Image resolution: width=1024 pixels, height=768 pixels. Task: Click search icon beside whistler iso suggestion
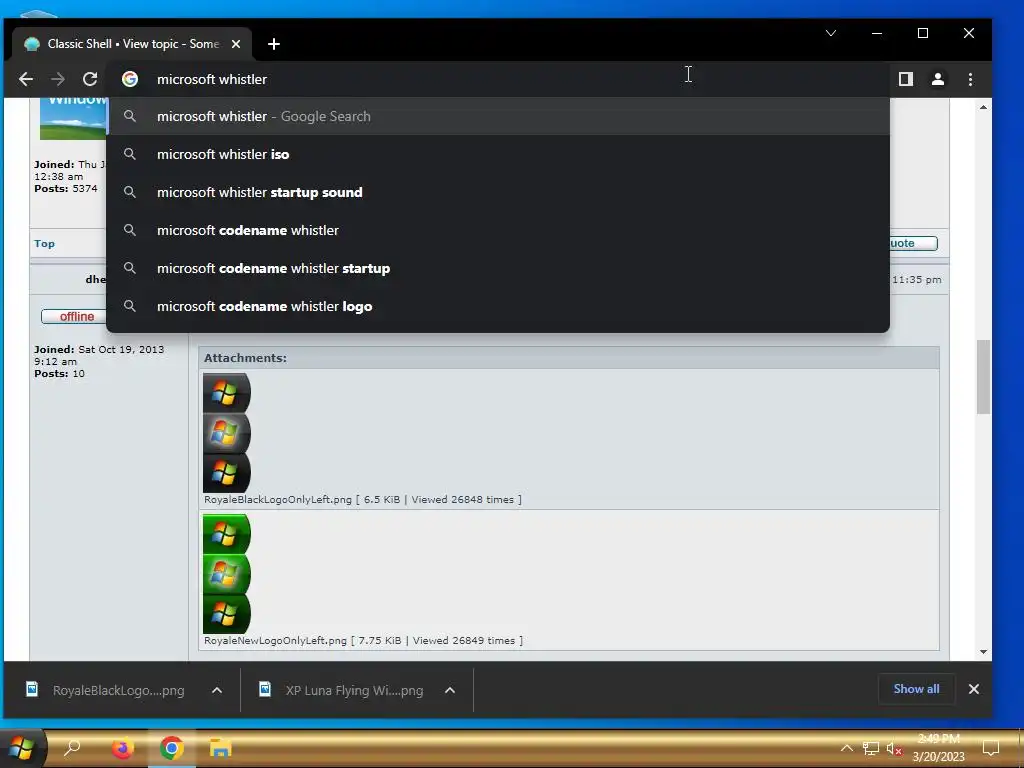click(x=130, y=154)
